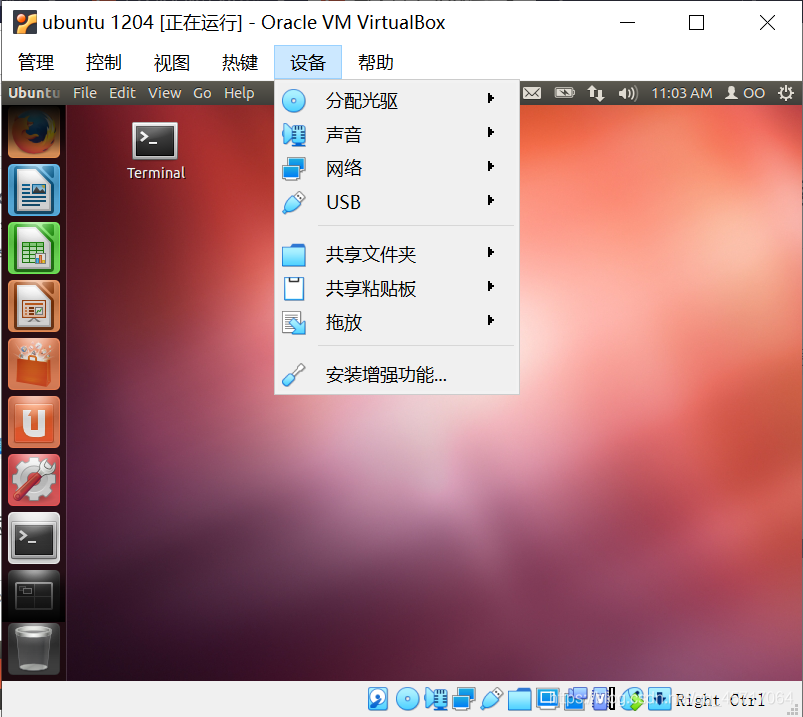The height and width of the screenshot is (717, 803).
Task: Expand the arrow beside 拖放
Action: click(491, 320)
